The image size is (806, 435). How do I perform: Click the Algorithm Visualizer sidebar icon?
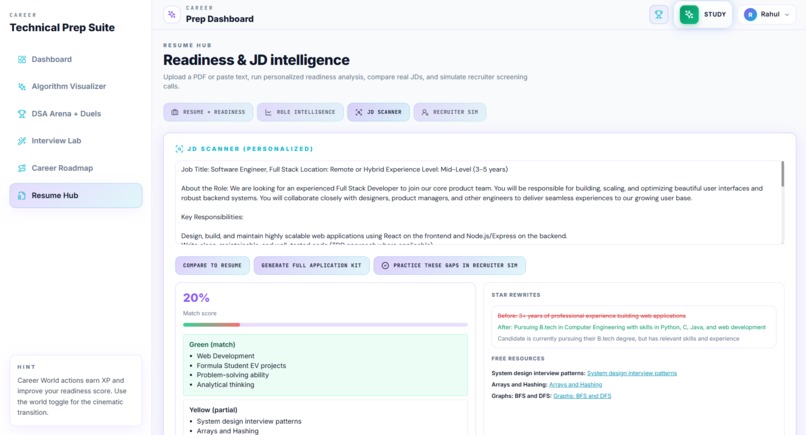tap(22, 86)
